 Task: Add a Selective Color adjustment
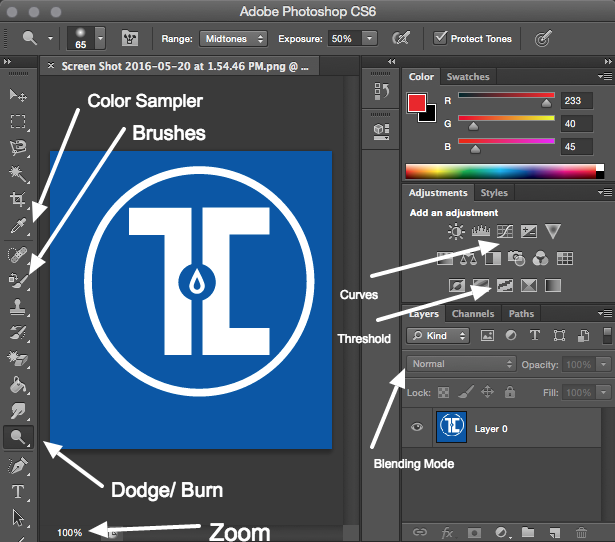[529, 286]
